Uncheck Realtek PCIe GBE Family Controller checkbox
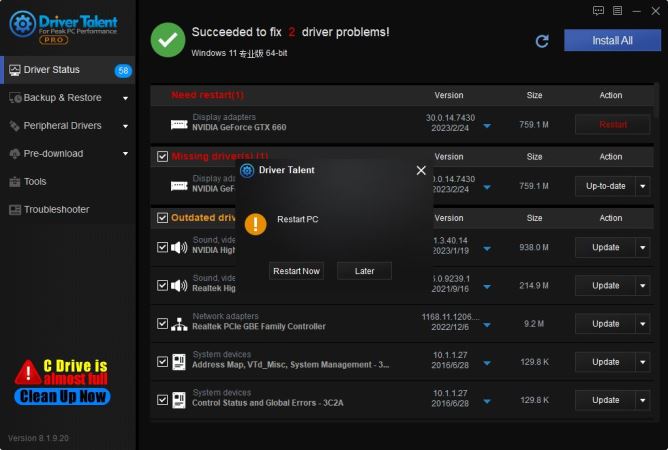This screenshot has width=668, height=450. [x=162, y=323]
